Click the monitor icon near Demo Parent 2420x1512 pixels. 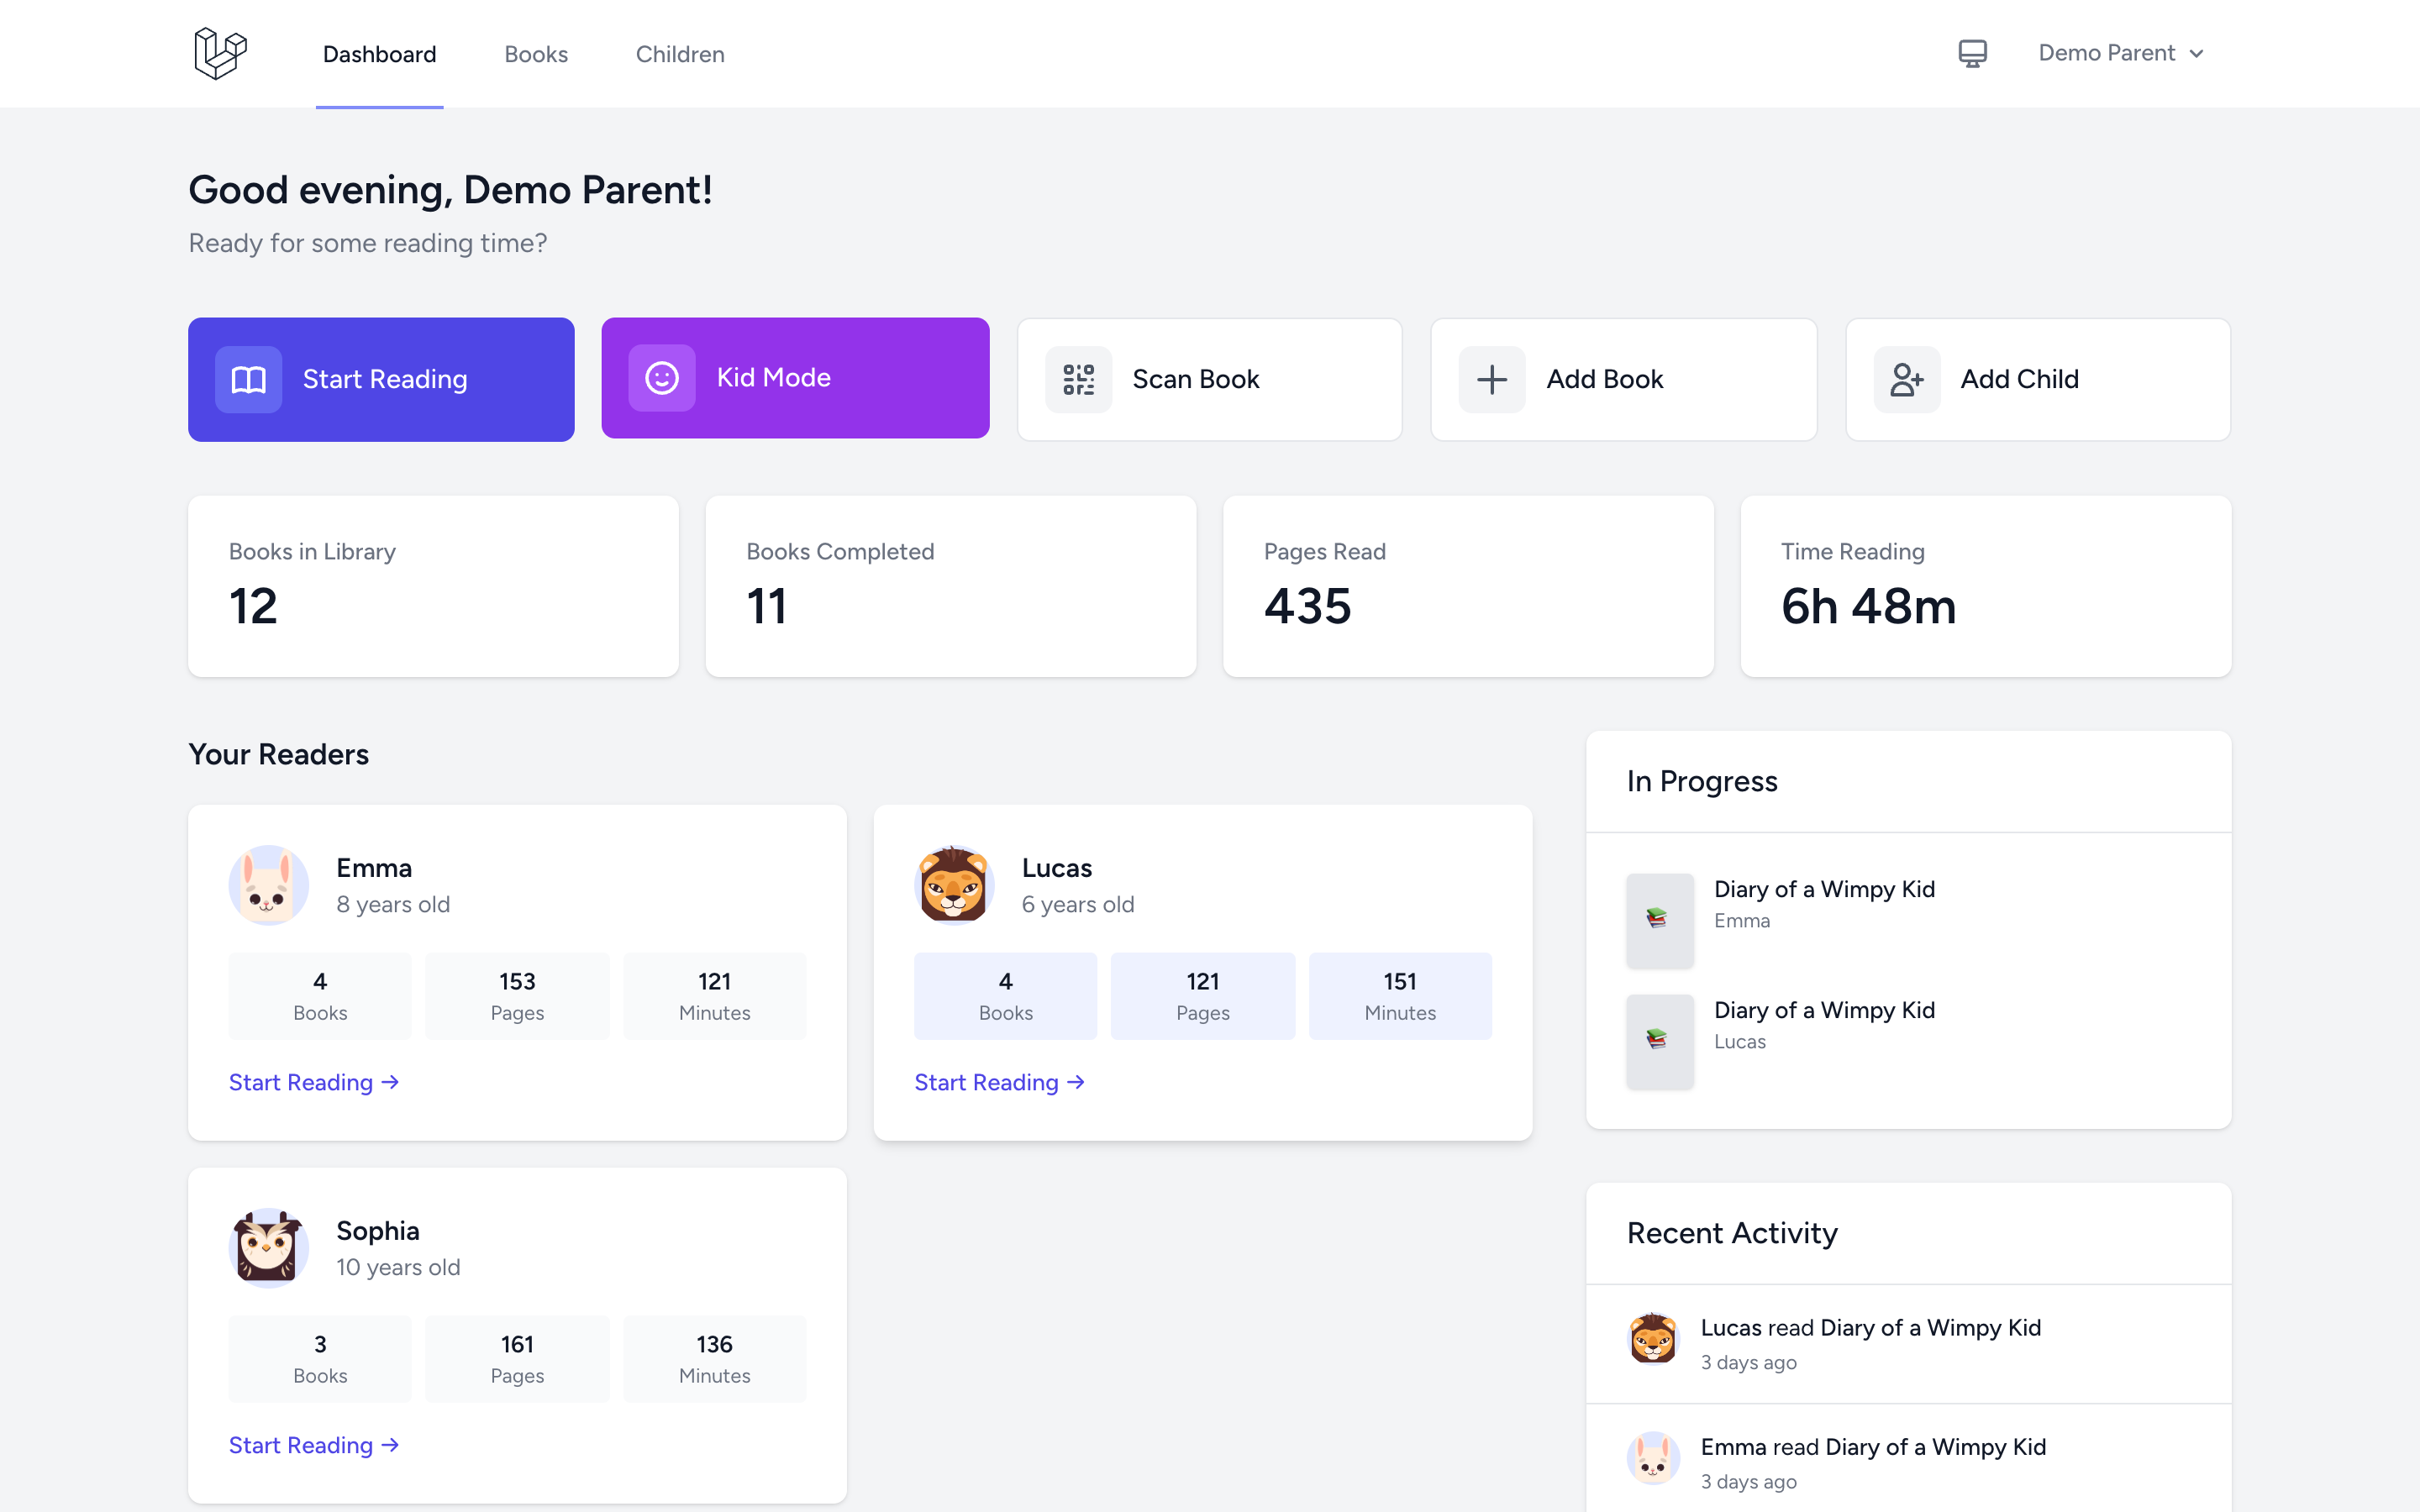[1971, 52]
